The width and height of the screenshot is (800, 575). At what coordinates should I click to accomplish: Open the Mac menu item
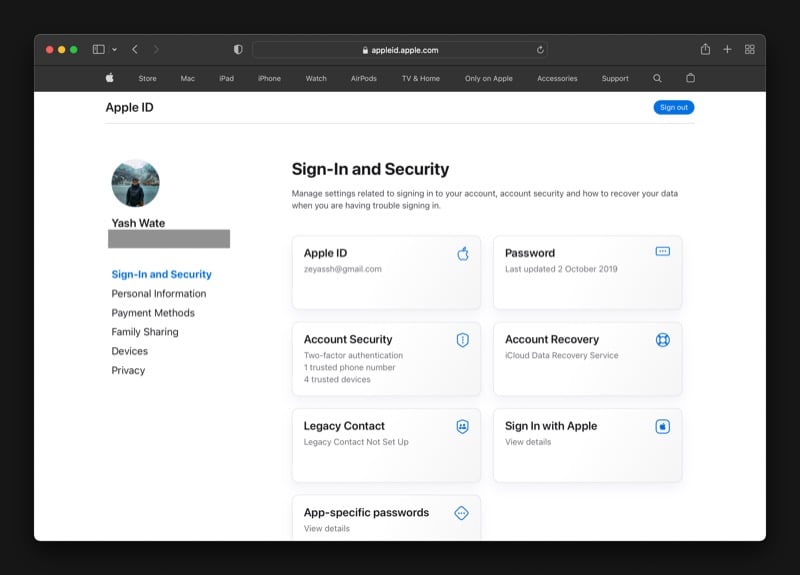tap(188, 79)
